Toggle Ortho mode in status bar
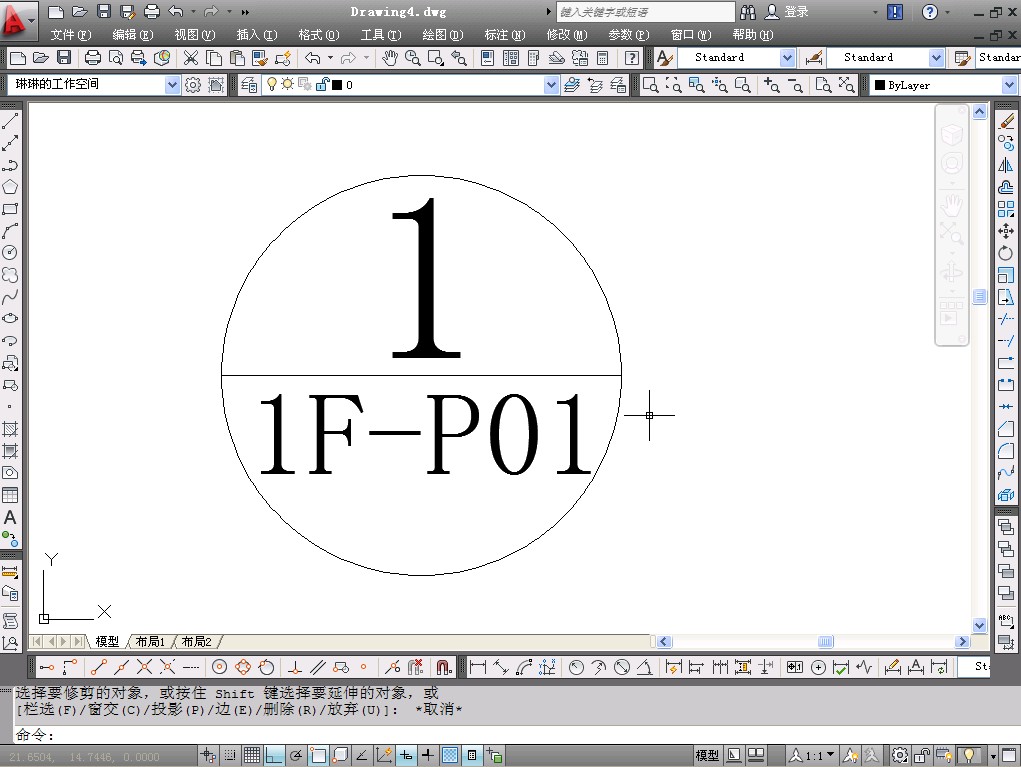 [274, 755]
